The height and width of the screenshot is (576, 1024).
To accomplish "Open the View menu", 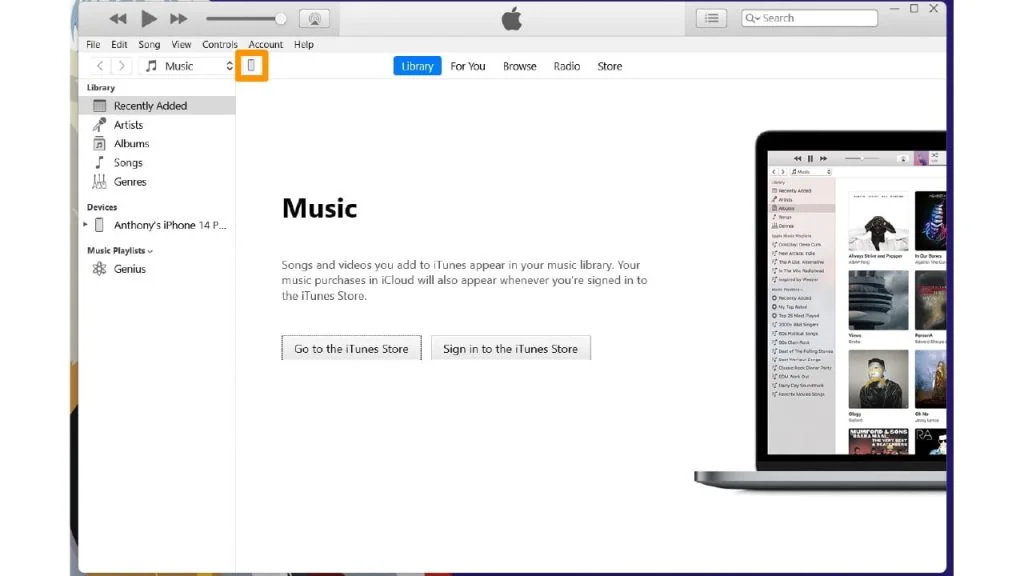I will pyautogui.click(x=181, y=44).
